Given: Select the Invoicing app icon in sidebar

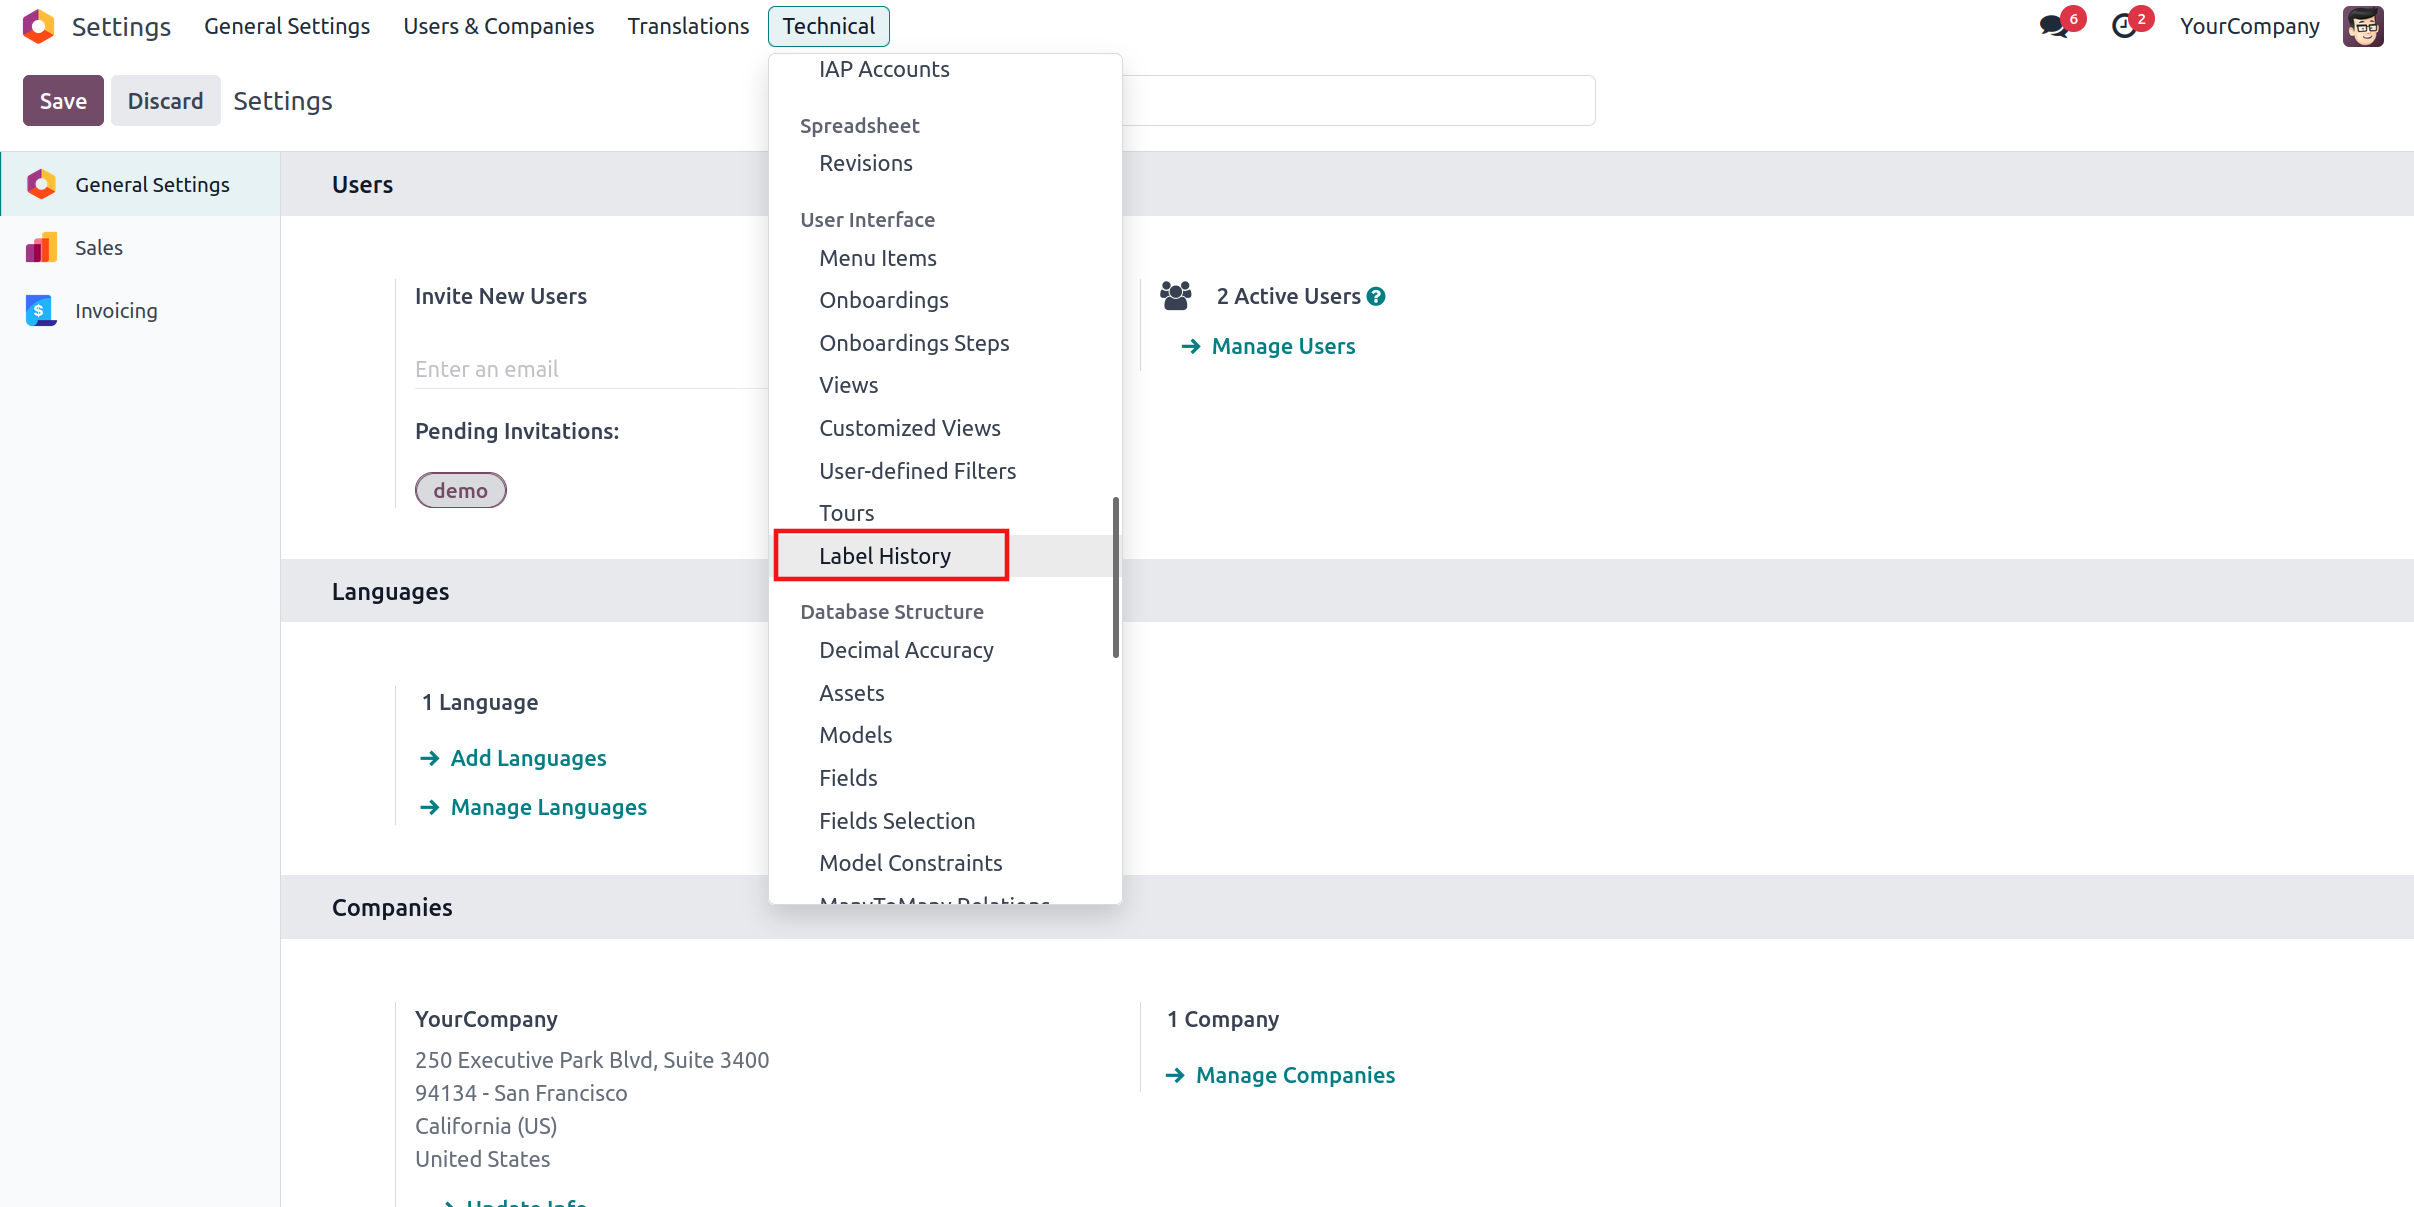Looking at the screenshot, I should pyautogui.click(x=41, y=311).
